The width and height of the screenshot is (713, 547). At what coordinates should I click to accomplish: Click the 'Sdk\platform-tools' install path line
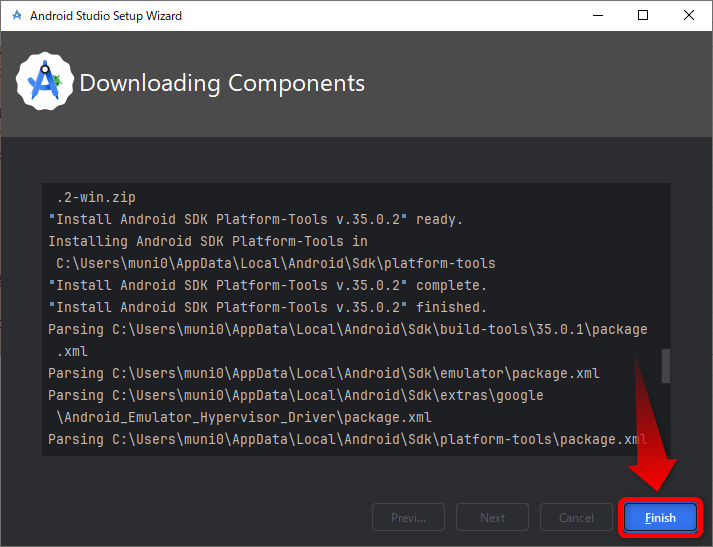(276, 263)
